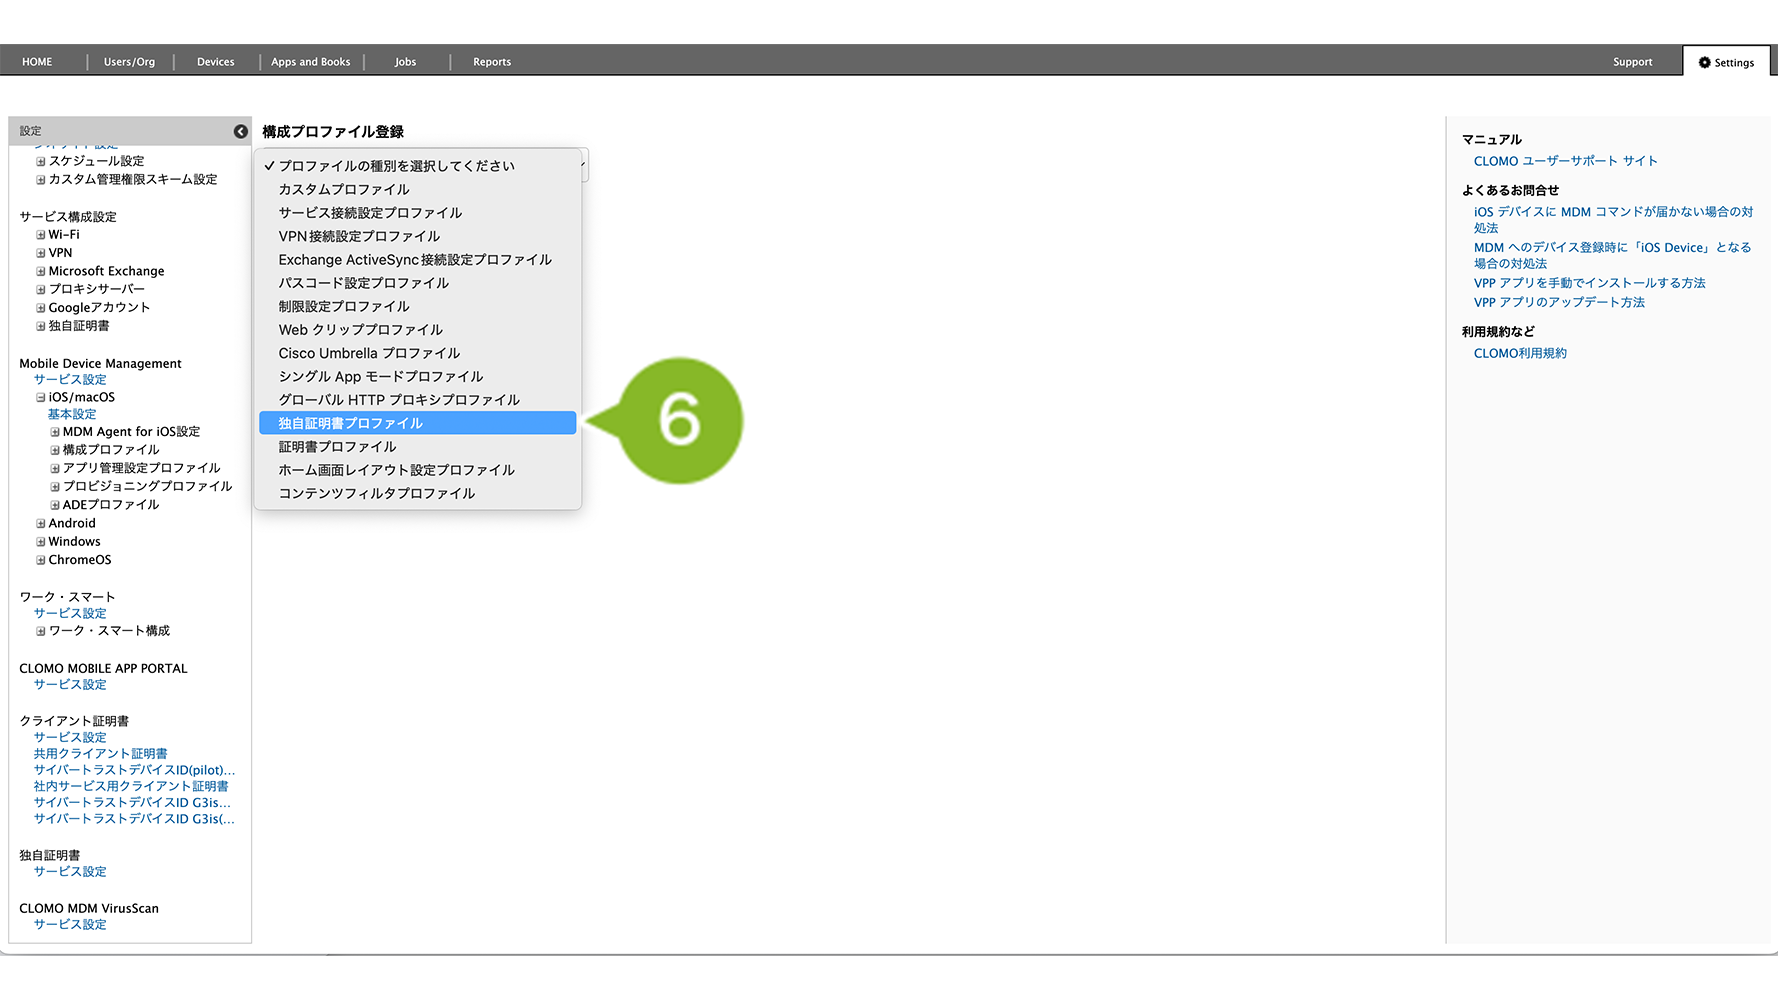The image size is (1778, 1000).
Task: Click 基本設定 link under iOS/macOS
Action: tap(72, 414)
